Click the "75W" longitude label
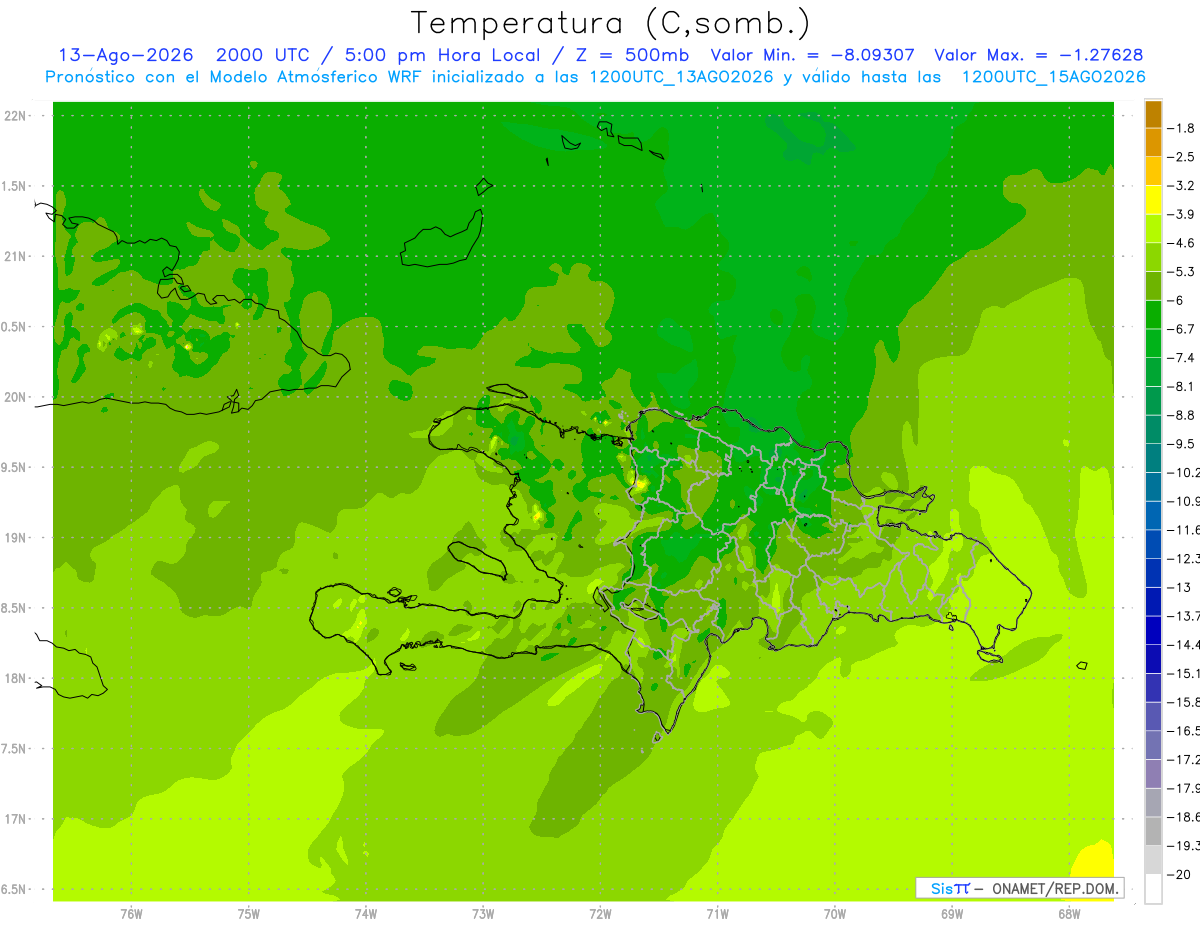1200x927 pixels. pos(249,914)
